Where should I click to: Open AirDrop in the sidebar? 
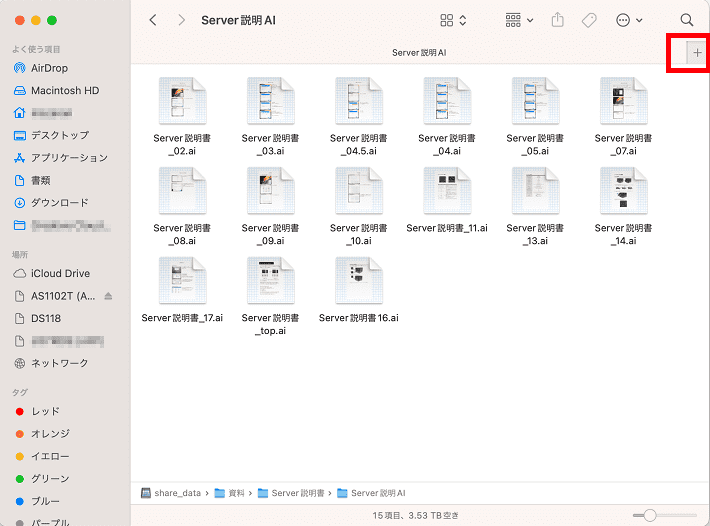tap(49, 68)
